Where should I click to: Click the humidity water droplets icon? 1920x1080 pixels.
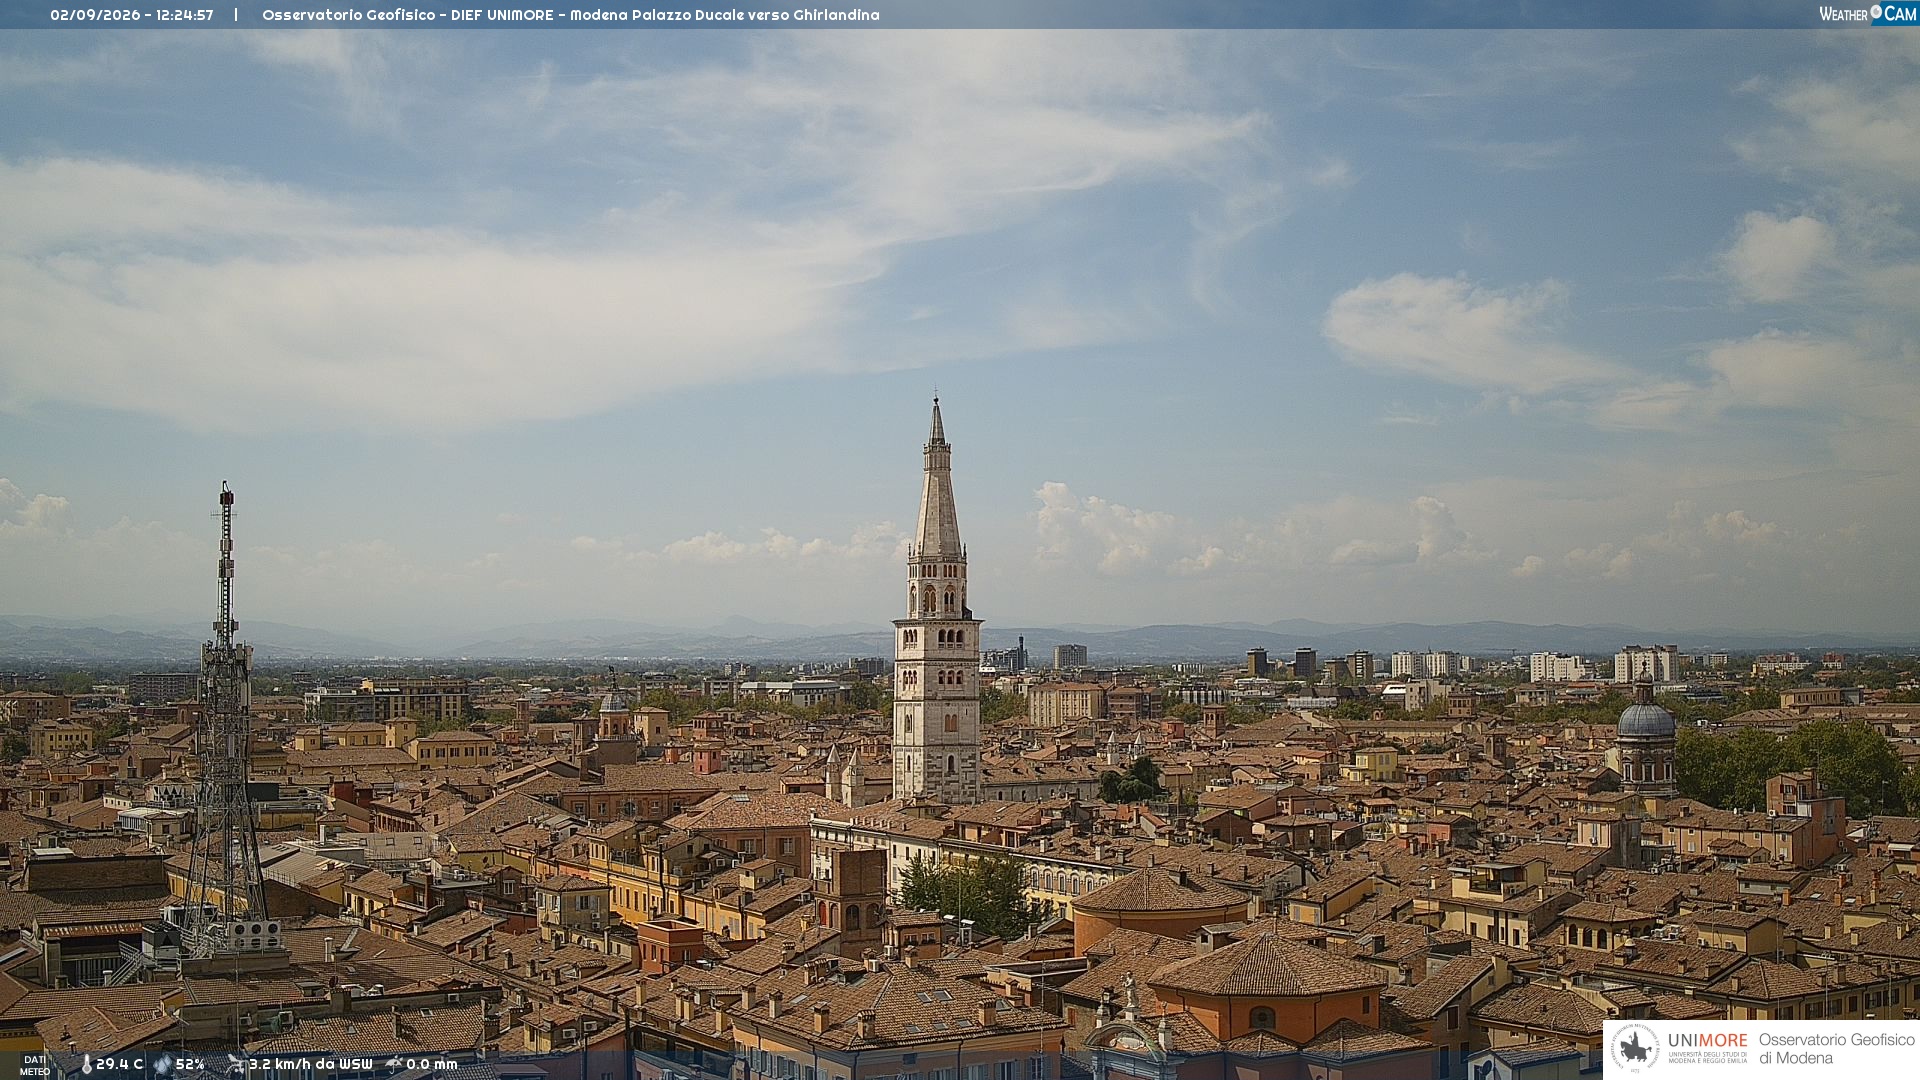point(163,1064)
